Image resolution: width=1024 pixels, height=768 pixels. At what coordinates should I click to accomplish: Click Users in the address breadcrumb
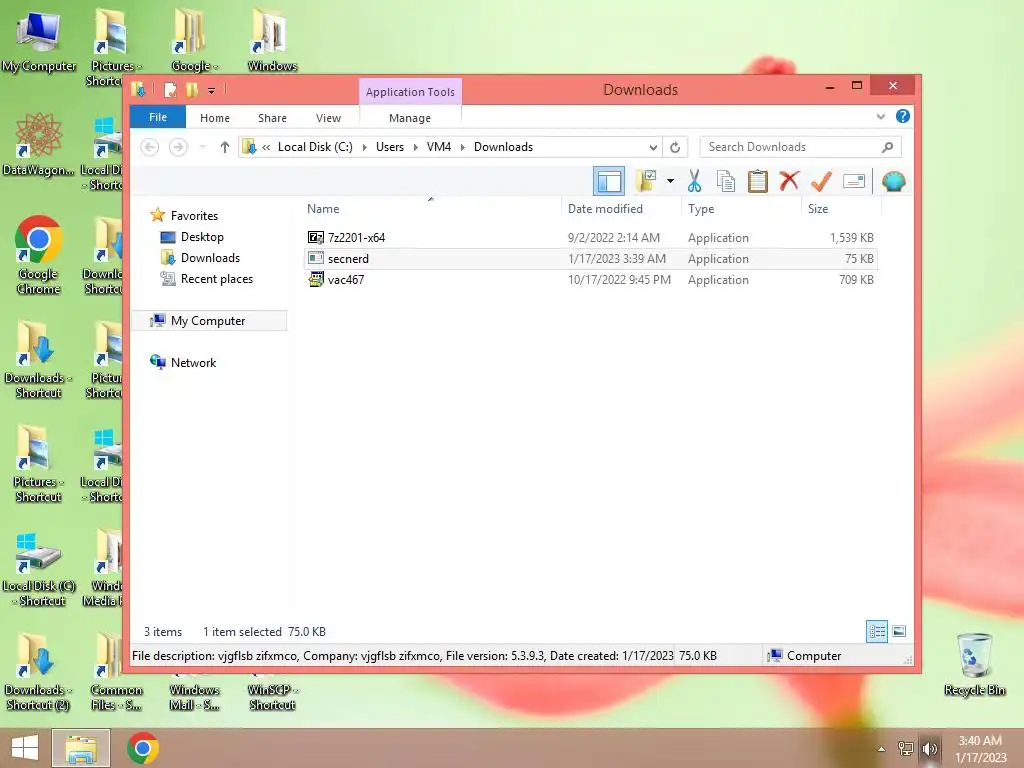click(390, 147)
